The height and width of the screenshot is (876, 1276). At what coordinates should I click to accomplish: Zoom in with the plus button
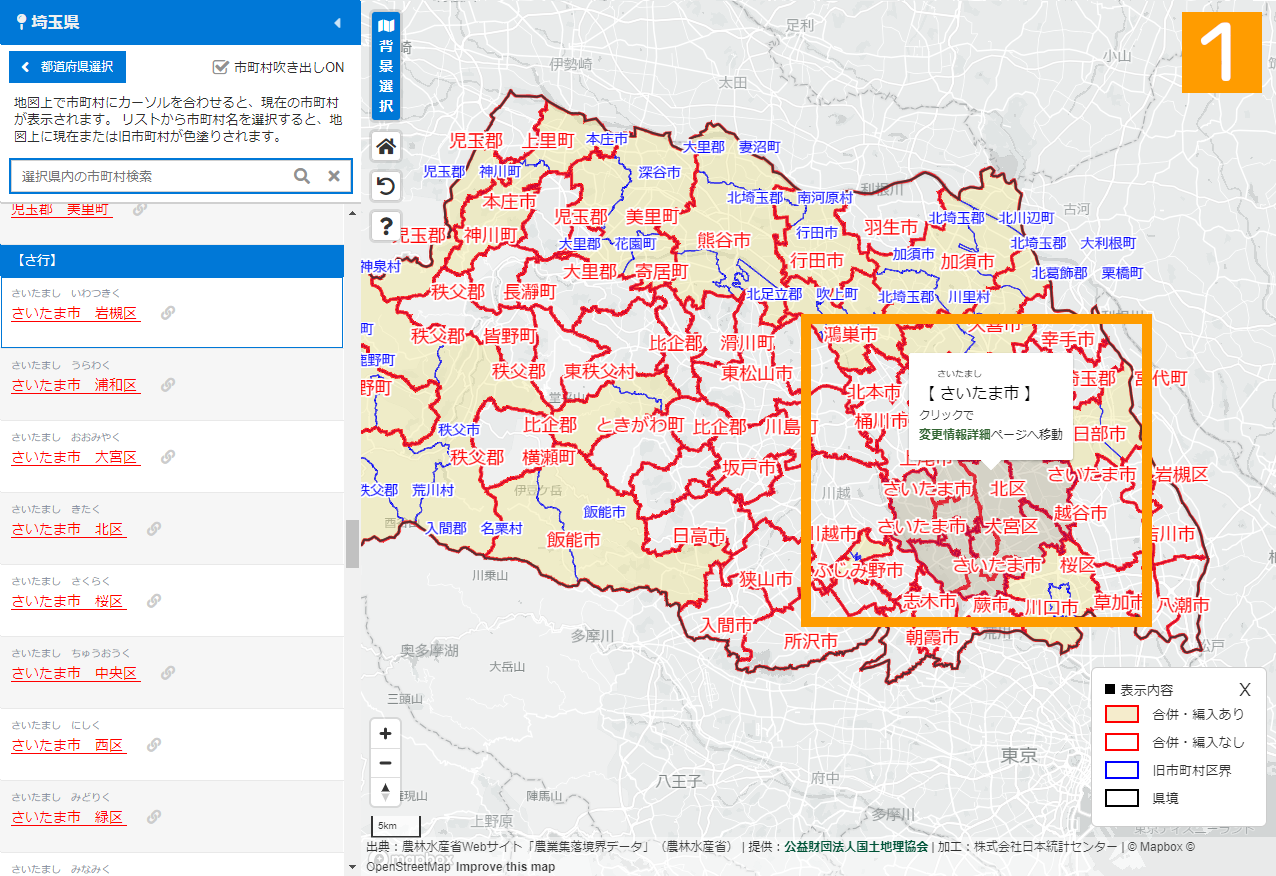386,733
